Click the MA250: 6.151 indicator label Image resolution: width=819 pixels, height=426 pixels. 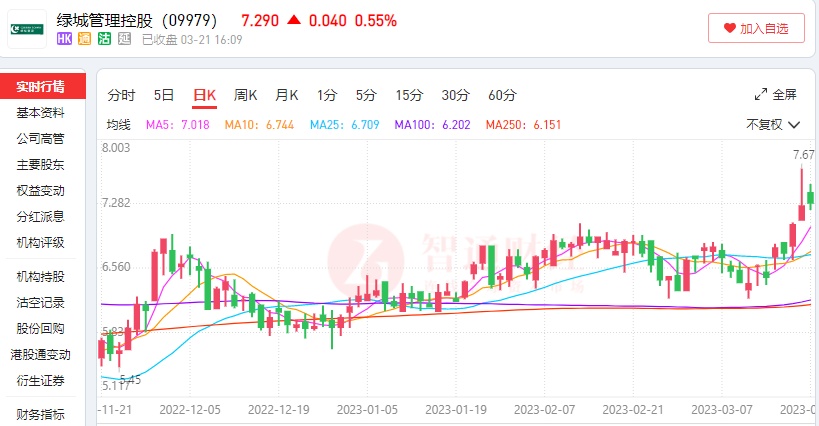tap(523, 125)
